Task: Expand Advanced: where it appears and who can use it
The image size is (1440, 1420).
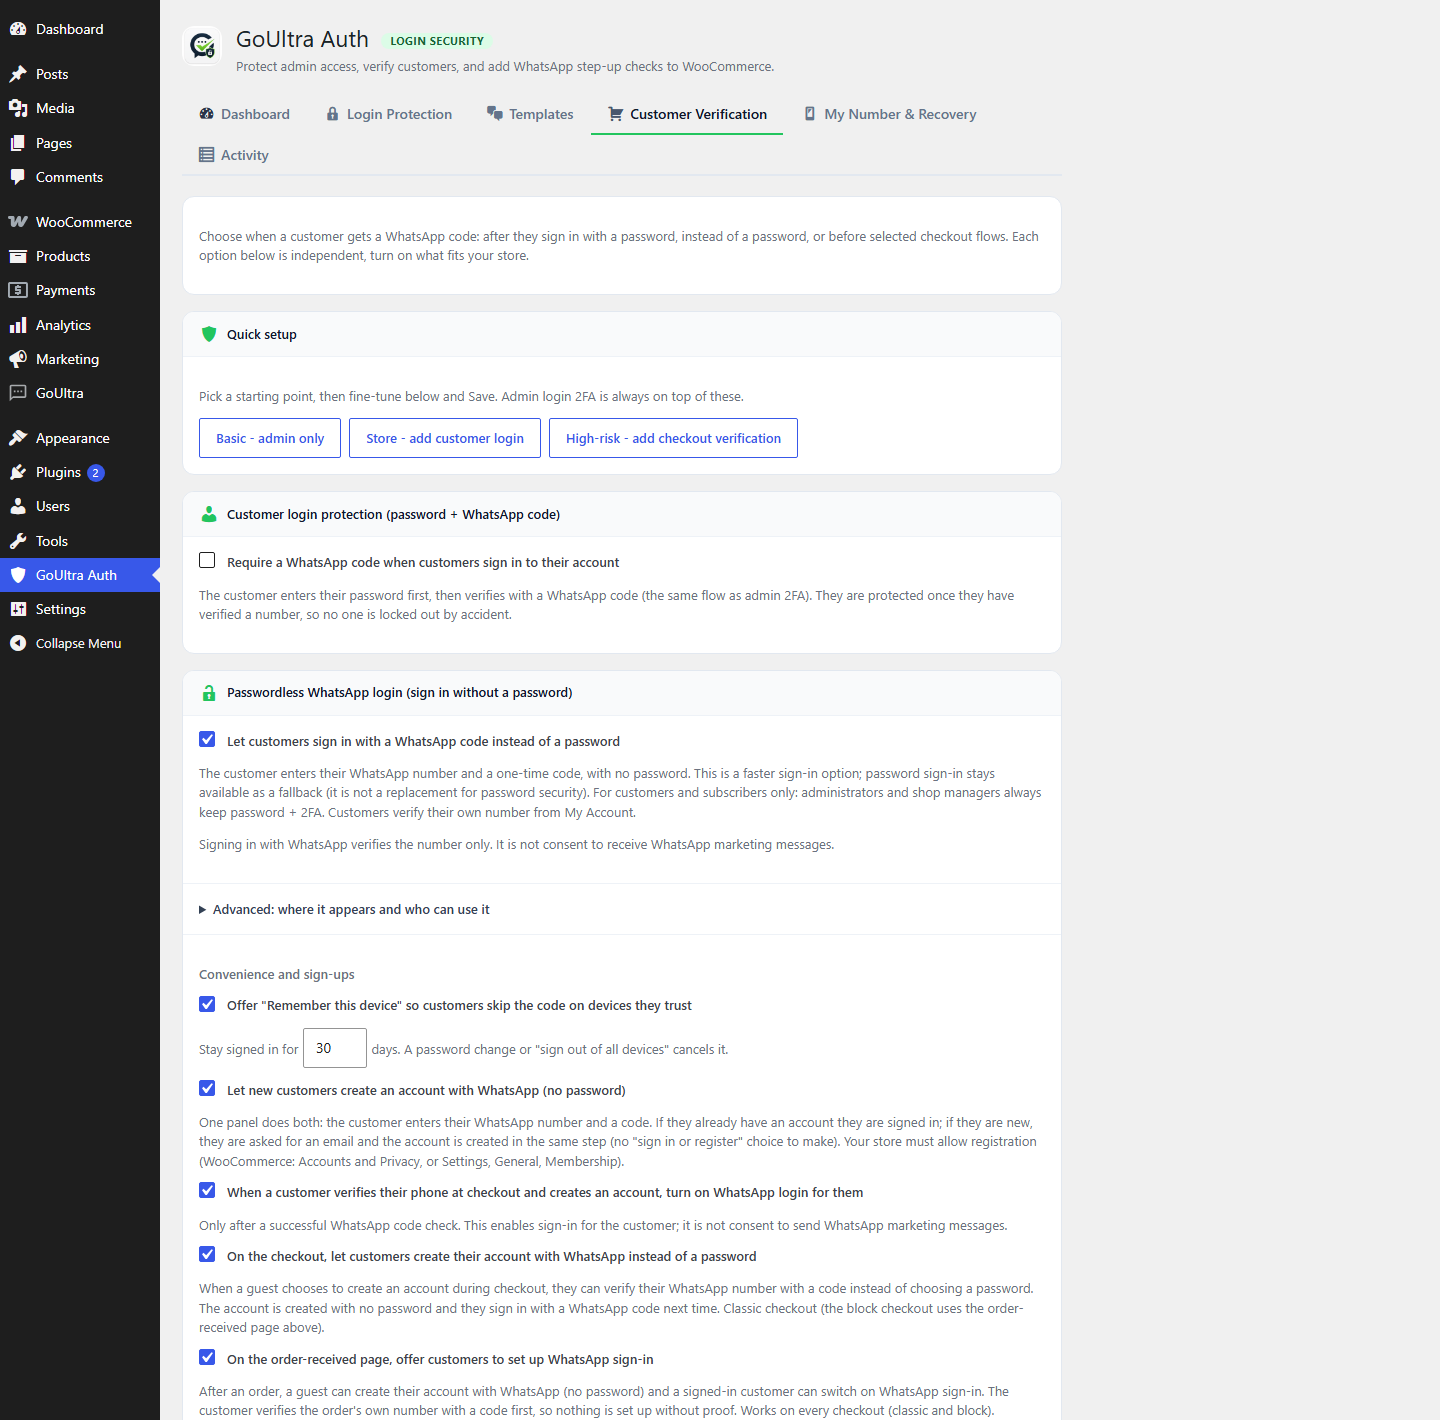Action: 344,909
